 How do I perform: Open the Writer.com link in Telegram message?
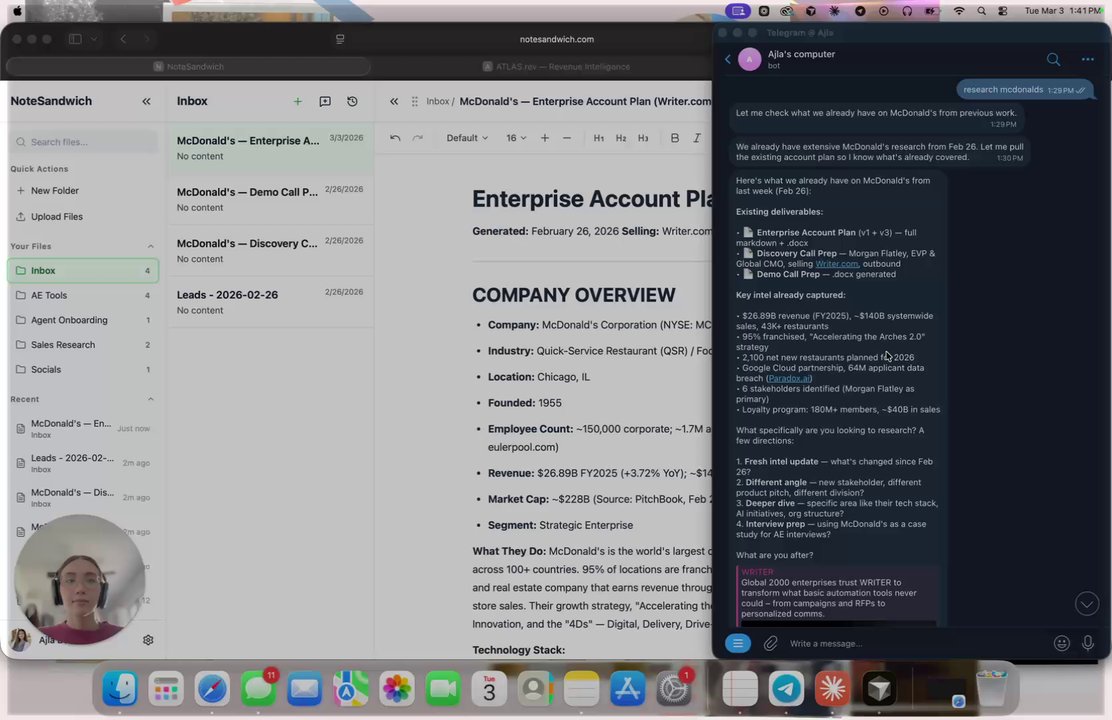coord(836,264)
